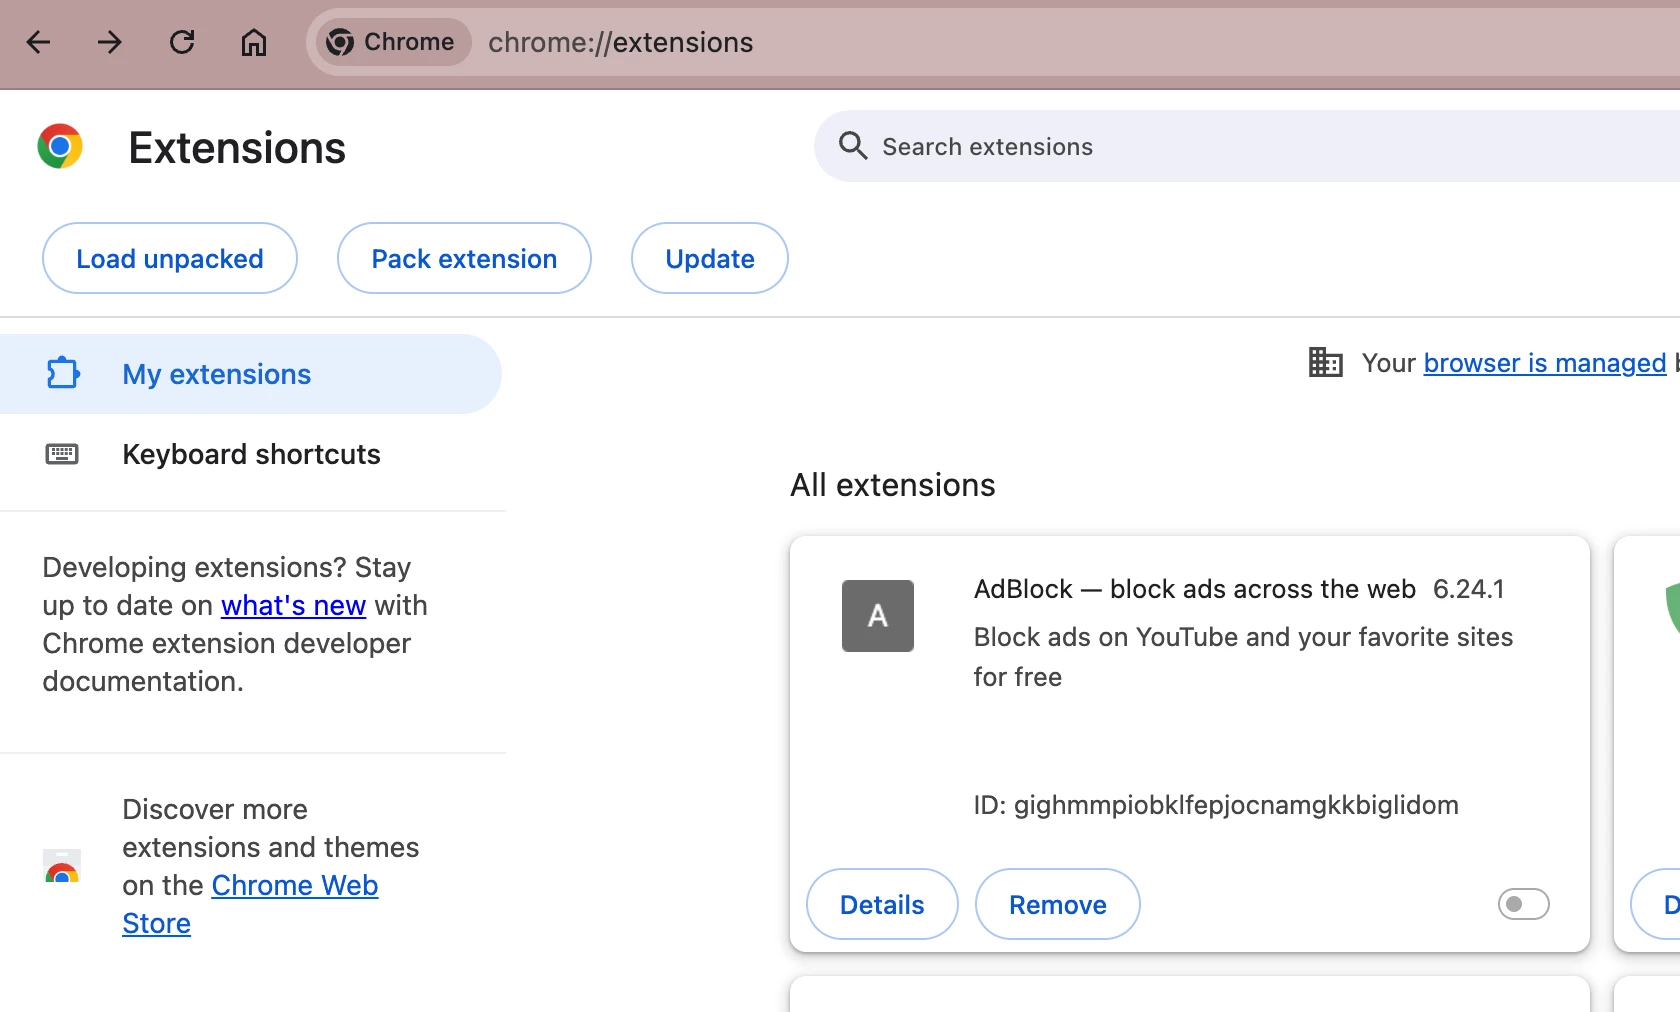The image size is (1680, 1012).
Task: Click the My extensions puzzle icon
Action: click(x=63, y=373)
